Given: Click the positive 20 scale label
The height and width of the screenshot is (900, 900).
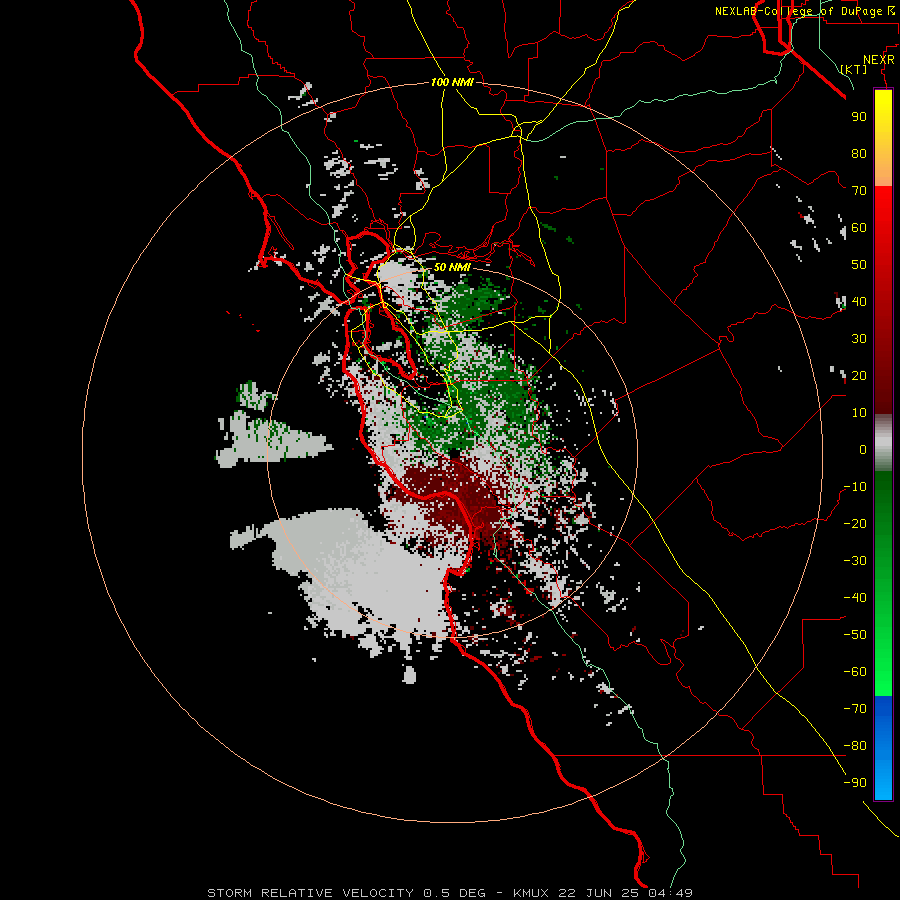Looking at the screenshot, I should click(x=859, y=375).
